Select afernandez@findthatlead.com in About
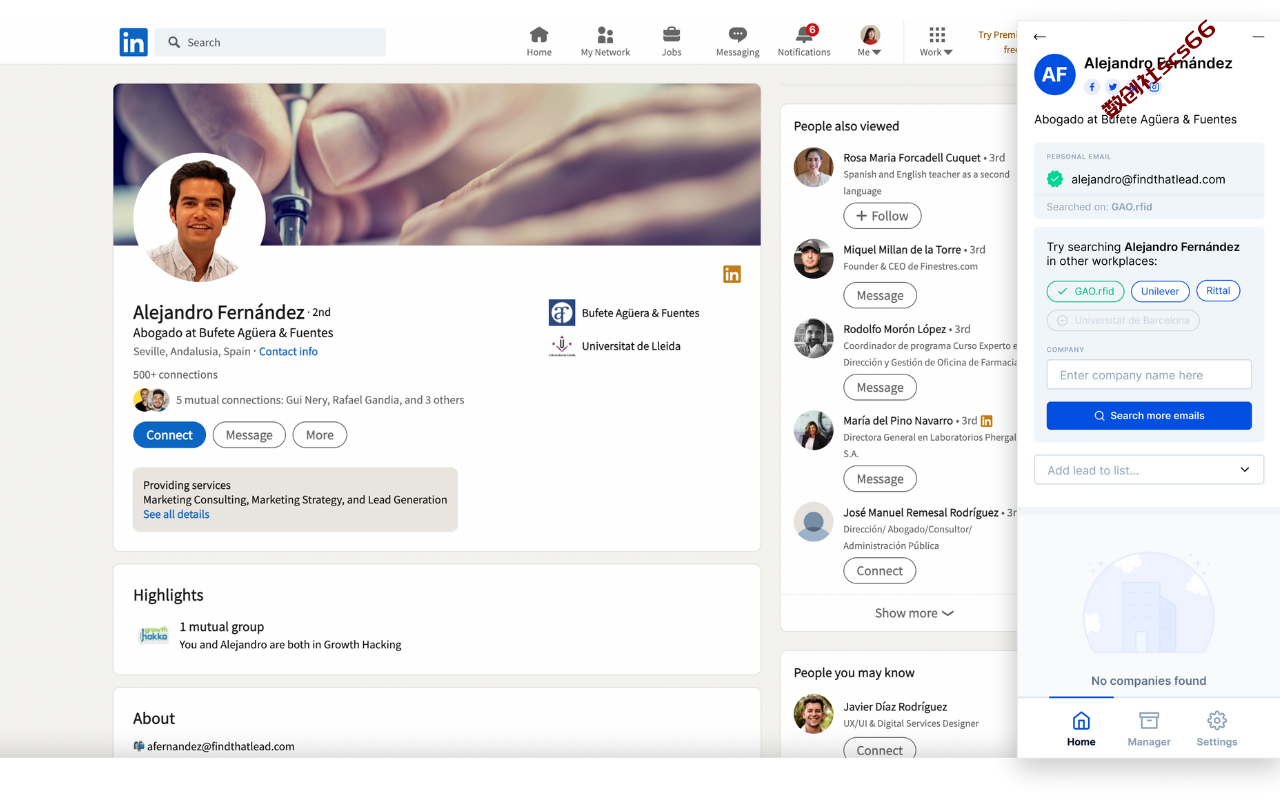The height and width of the screenshot is (800, 1280). tap(221, 746)
